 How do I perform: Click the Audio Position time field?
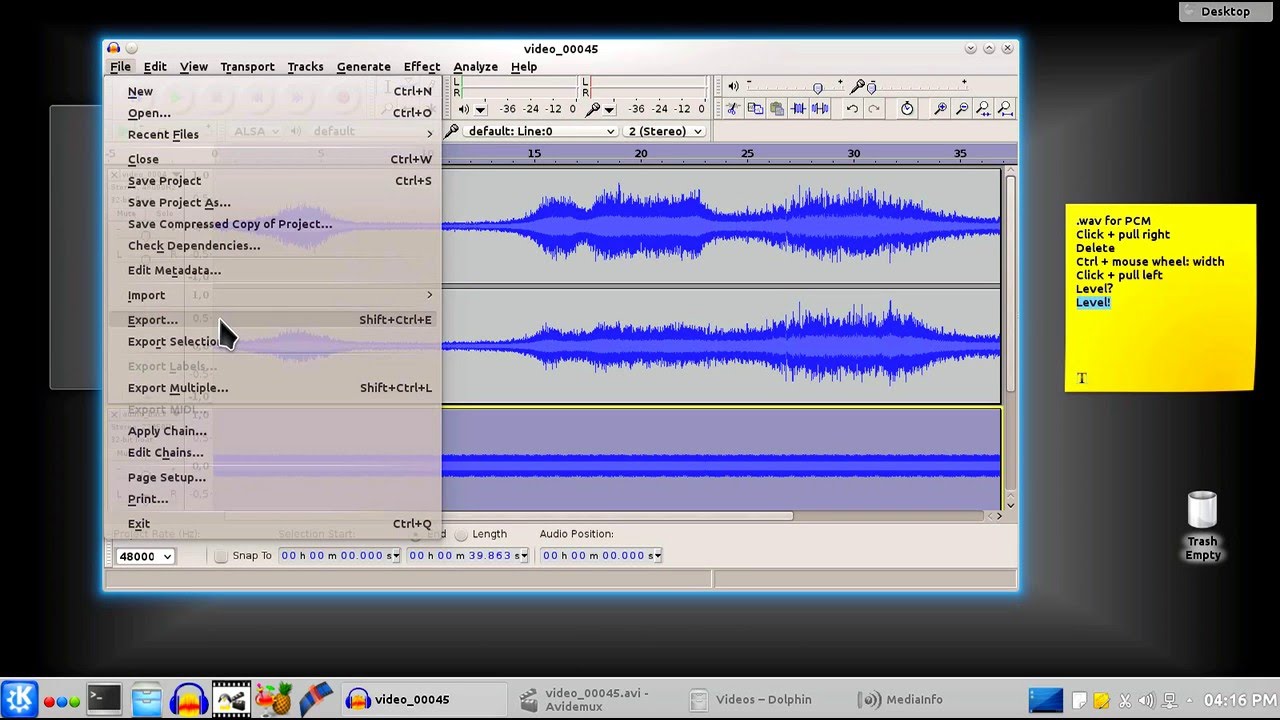[601, 555]
